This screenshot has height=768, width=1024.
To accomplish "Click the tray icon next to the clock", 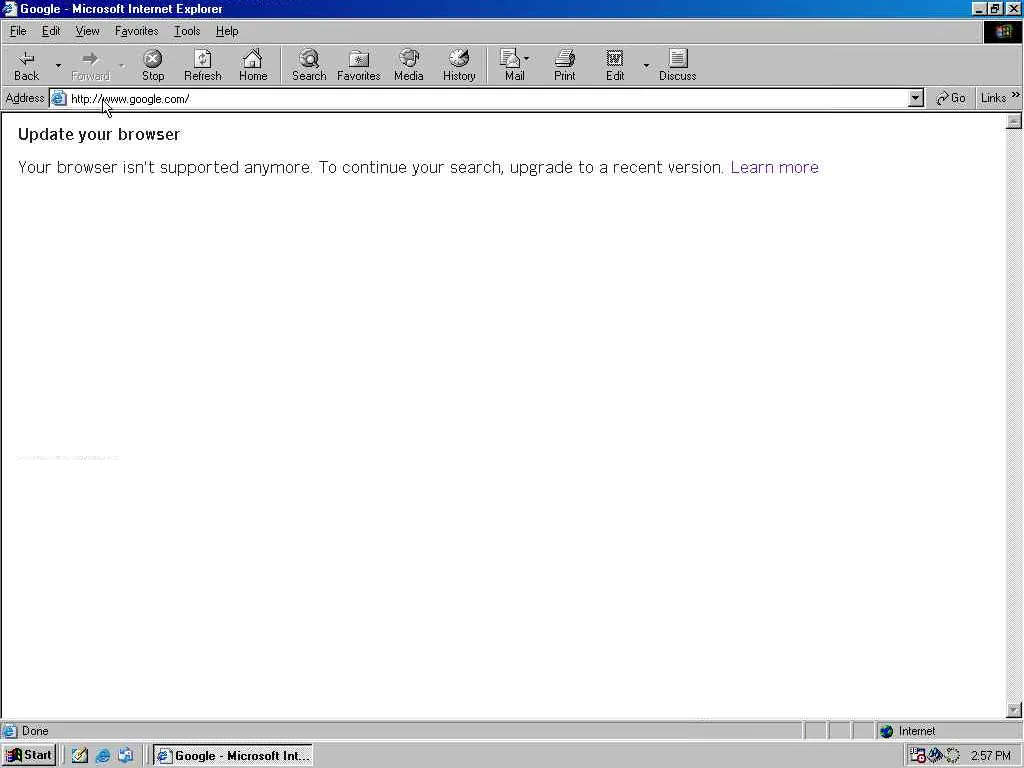I will [x=952, y=756].
